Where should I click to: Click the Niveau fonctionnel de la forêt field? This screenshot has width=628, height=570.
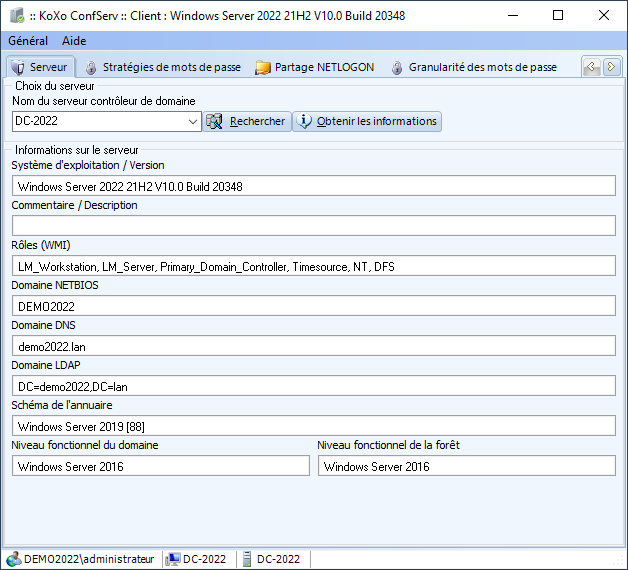pos(467,466)
